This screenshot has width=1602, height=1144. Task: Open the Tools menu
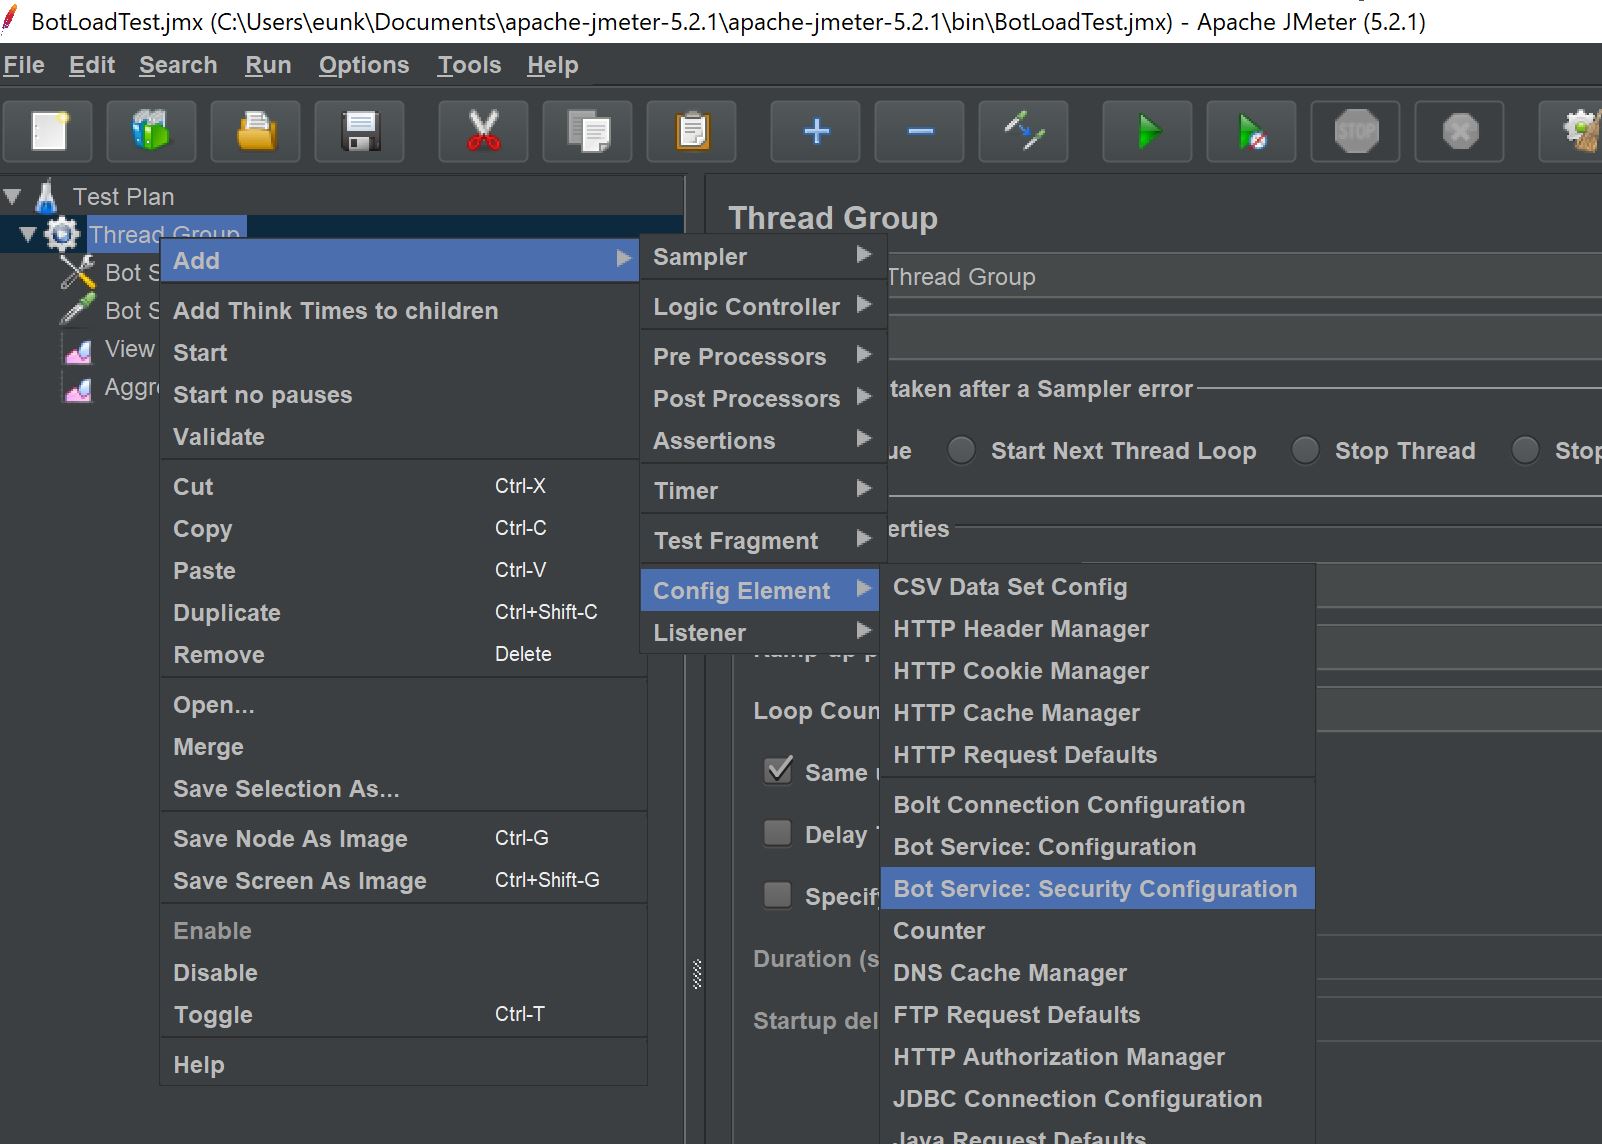[x=469, y=65]
